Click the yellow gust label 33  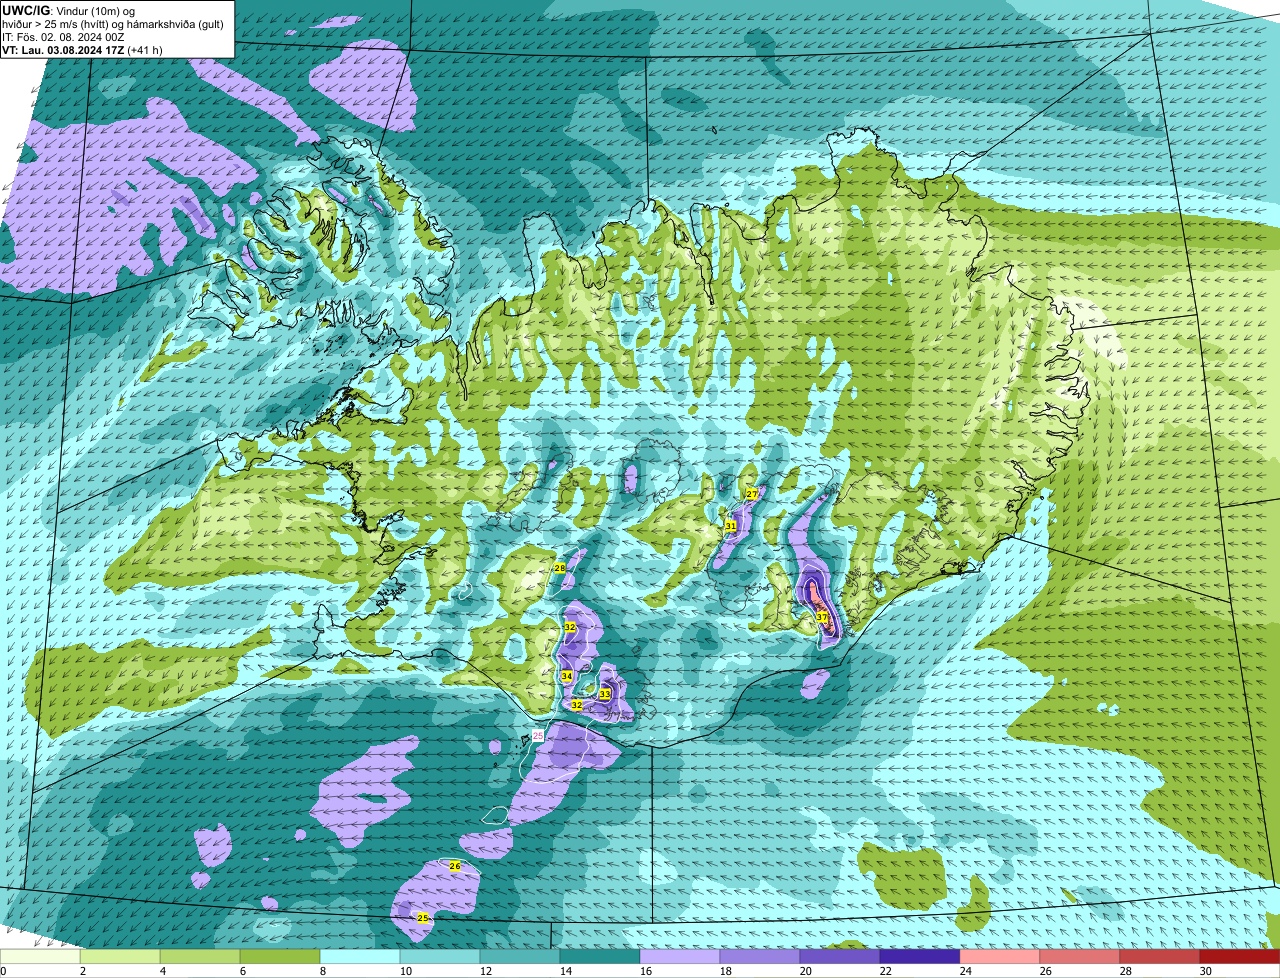[605, 694]
